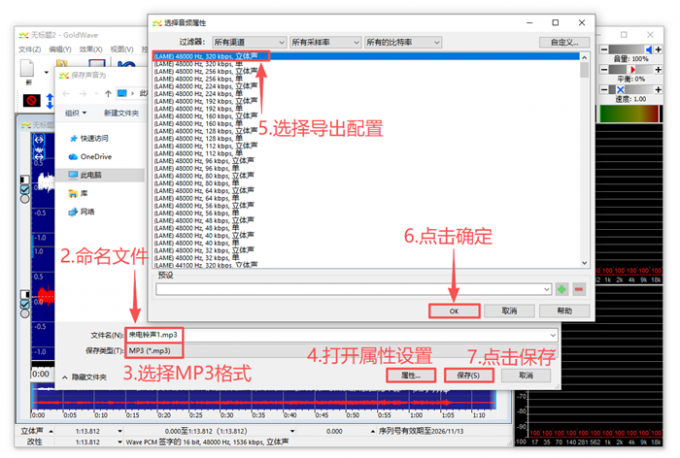The width and height of the screenshot is (680, 458).
Task: Open the 文件名 file name dropdown arrow
Action: click(553, 335)
